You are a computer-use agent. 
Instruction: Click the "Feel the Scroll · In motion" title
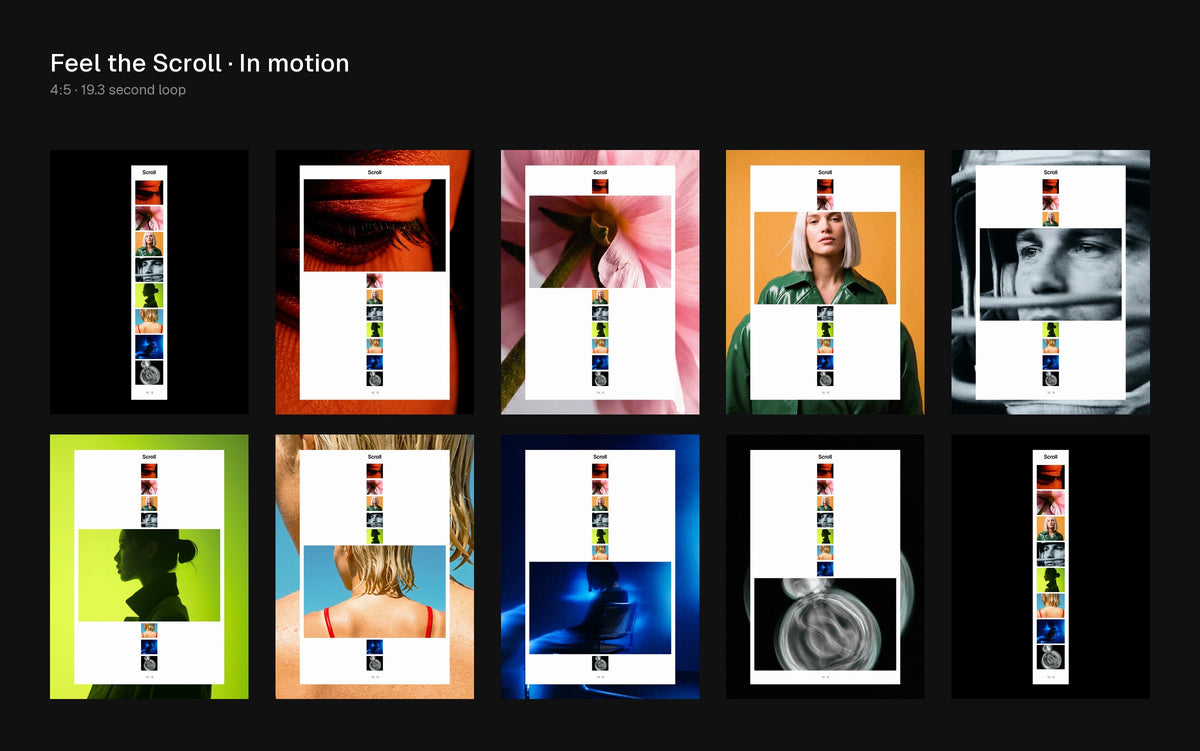(x=200, y=63)
